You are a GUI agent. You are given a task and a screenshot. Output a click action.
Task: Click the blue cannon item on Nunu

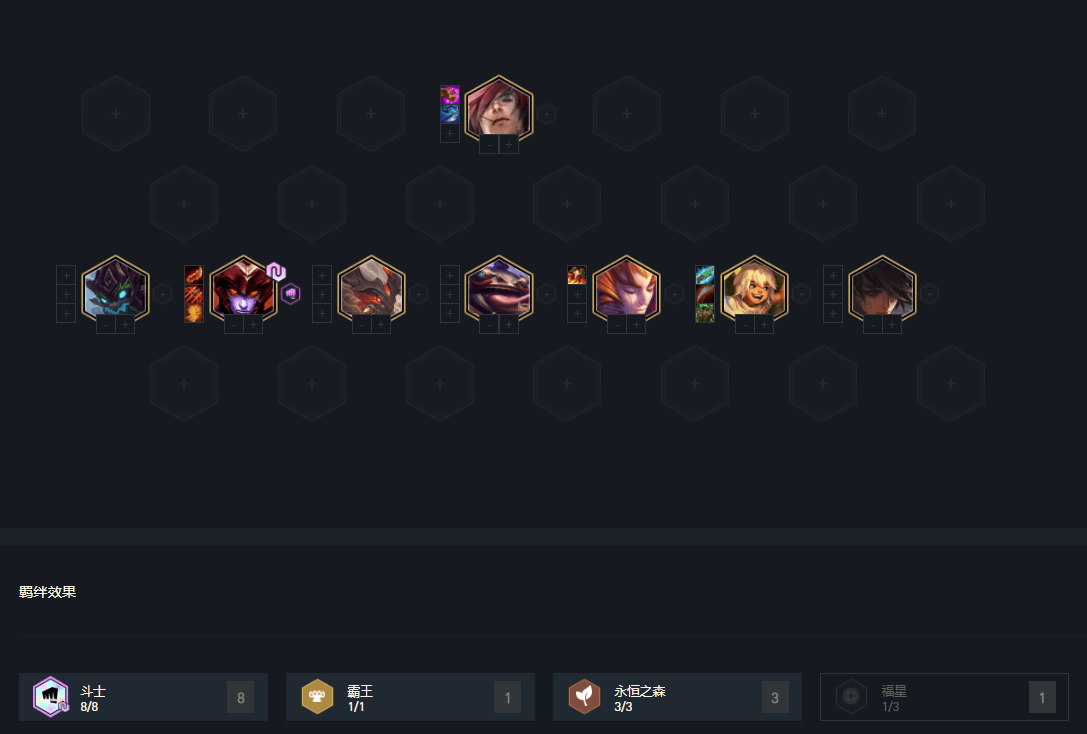click(705, 275)
